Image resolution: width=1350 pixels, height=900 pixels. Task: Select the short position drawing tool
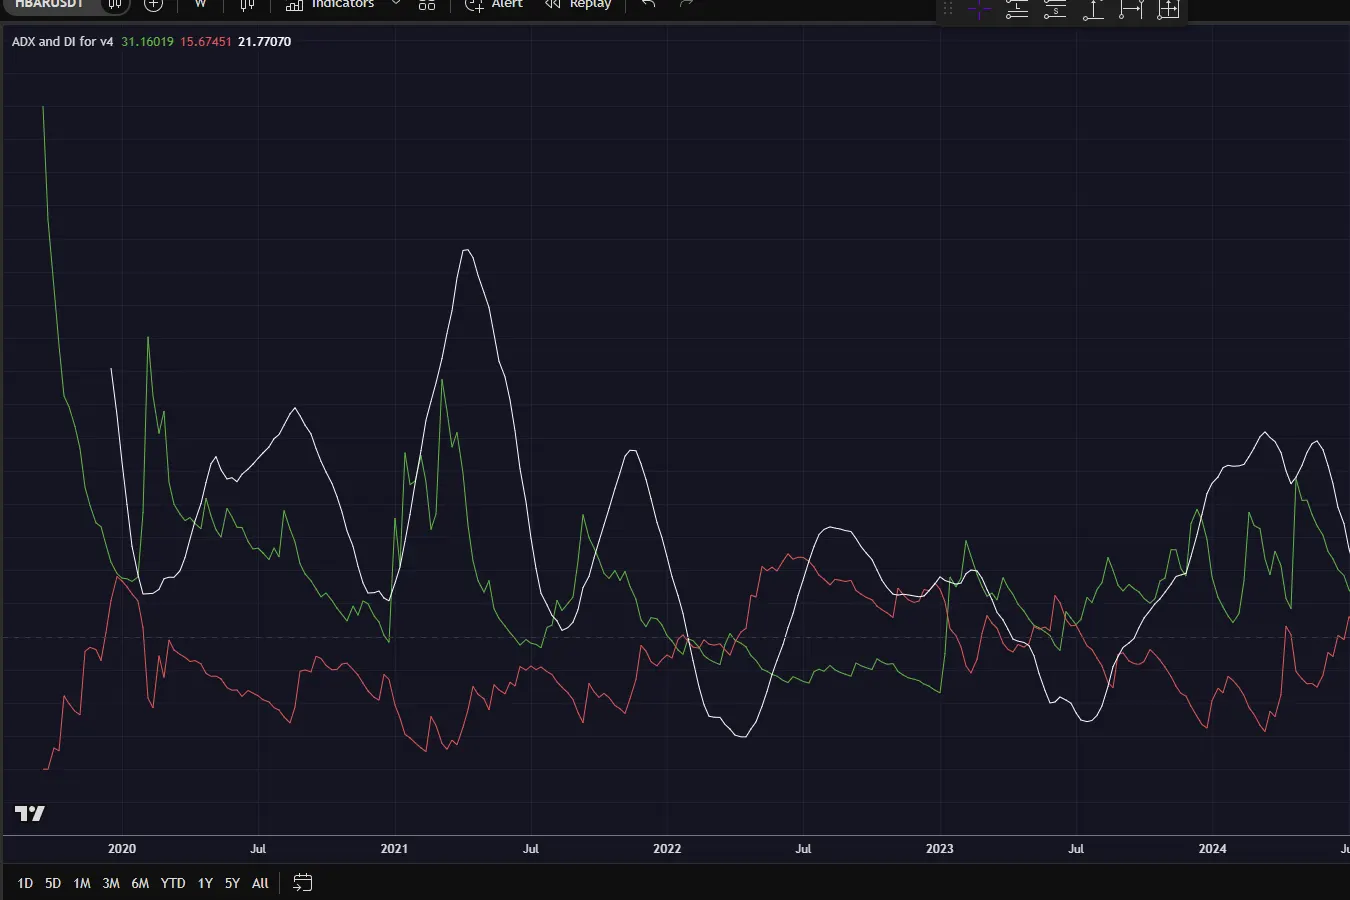tap(1055, 9)
